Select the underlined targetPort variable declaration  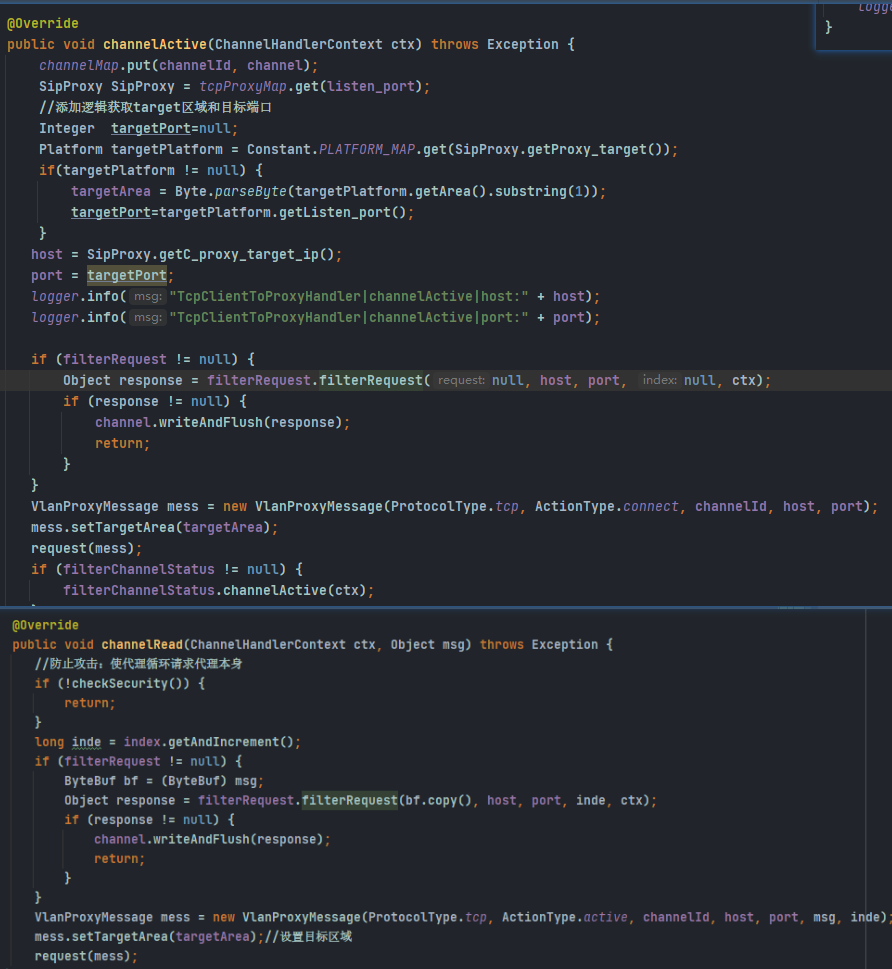(150, 128)
